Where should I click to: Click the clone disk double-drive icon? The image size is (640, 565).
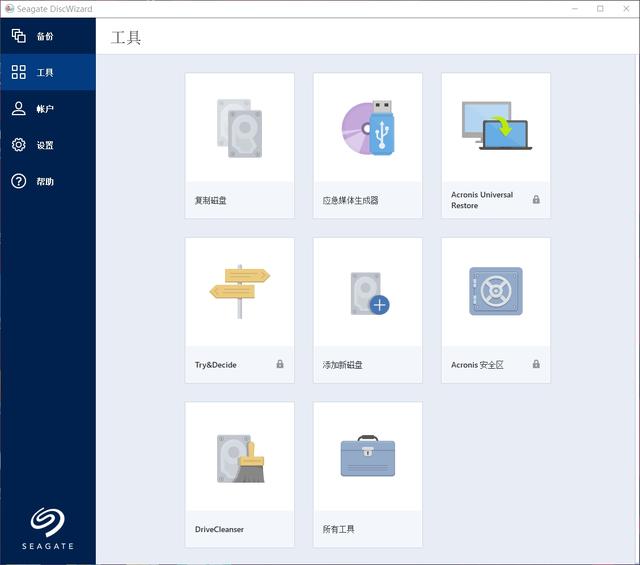coord(240,128)
